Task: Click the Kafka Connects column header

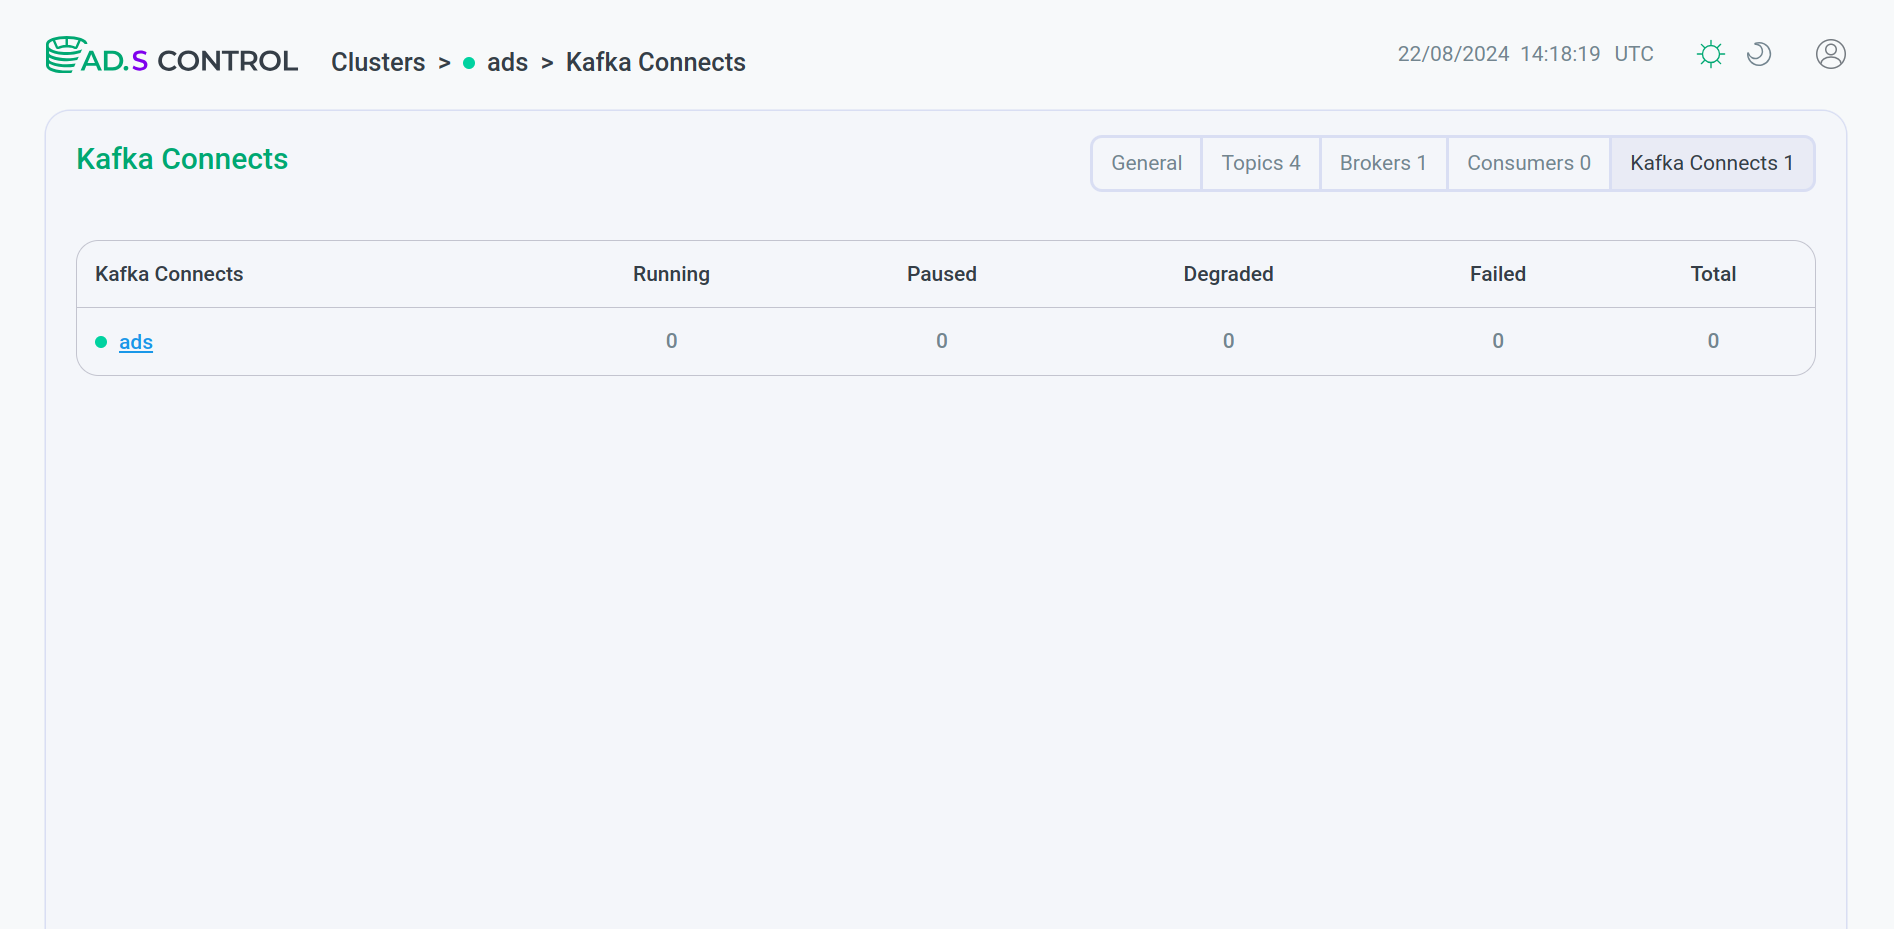Action: pyautogui.click(x=169, y=274)
